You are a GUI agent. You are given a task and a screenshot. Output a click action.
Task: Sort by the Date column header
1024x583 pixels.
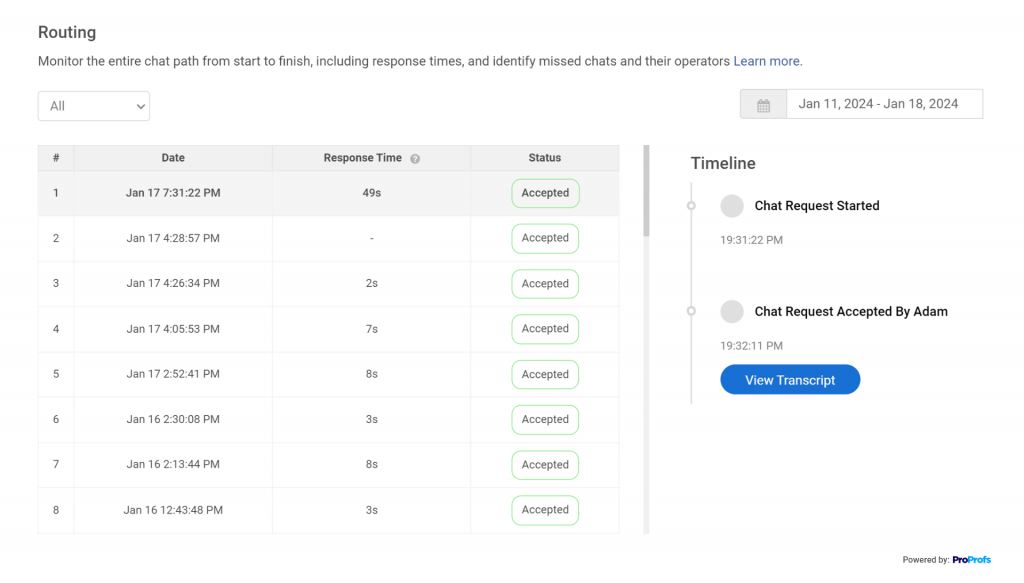coord(173,158)
